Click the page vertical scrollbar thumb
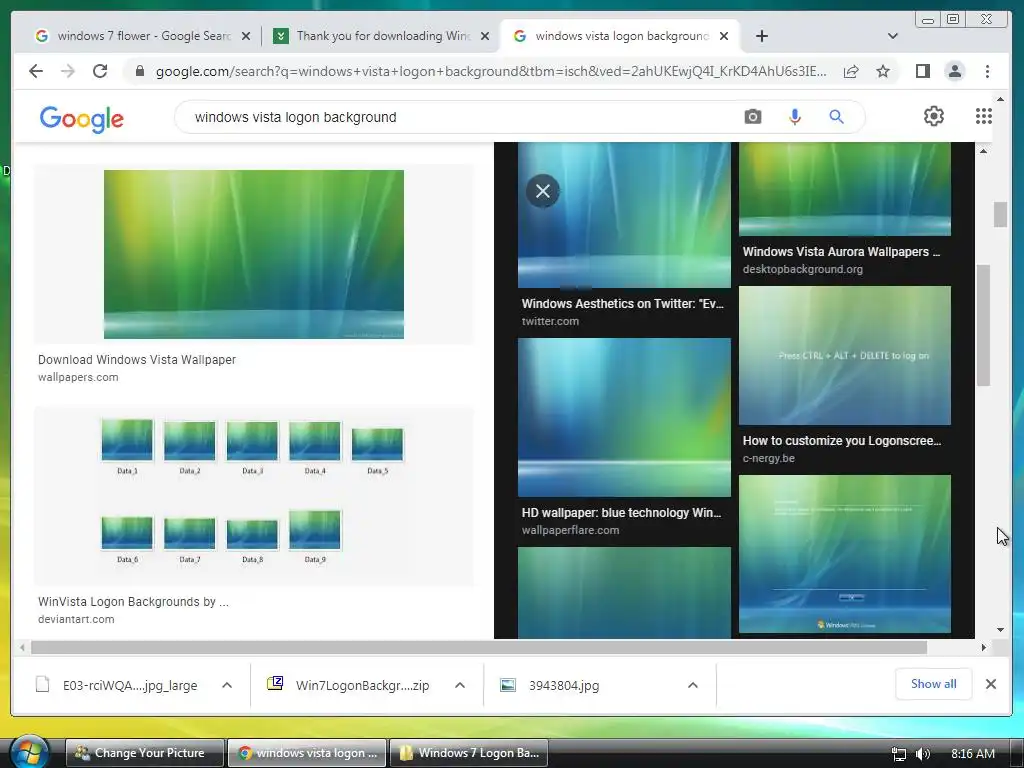 (1000, 215)
